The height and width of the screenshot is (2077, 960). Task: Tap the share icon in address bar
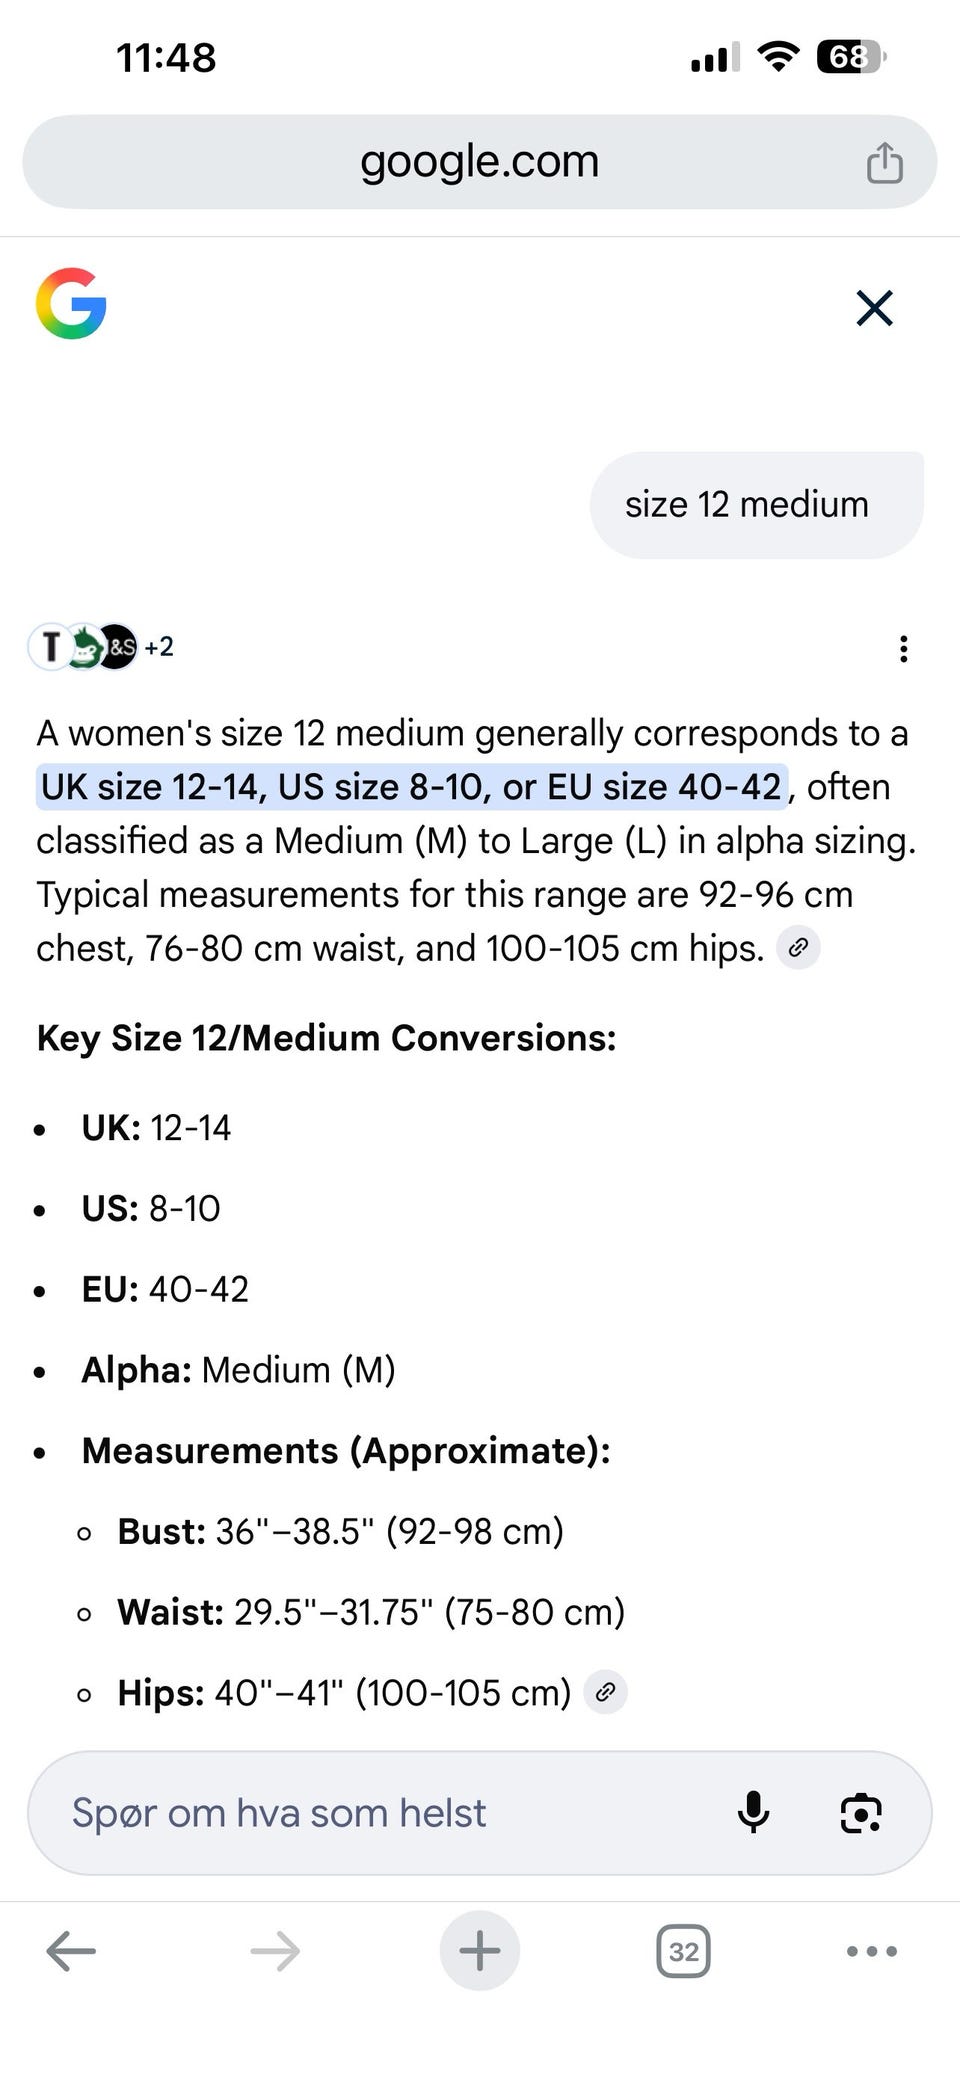coord(884,163)
